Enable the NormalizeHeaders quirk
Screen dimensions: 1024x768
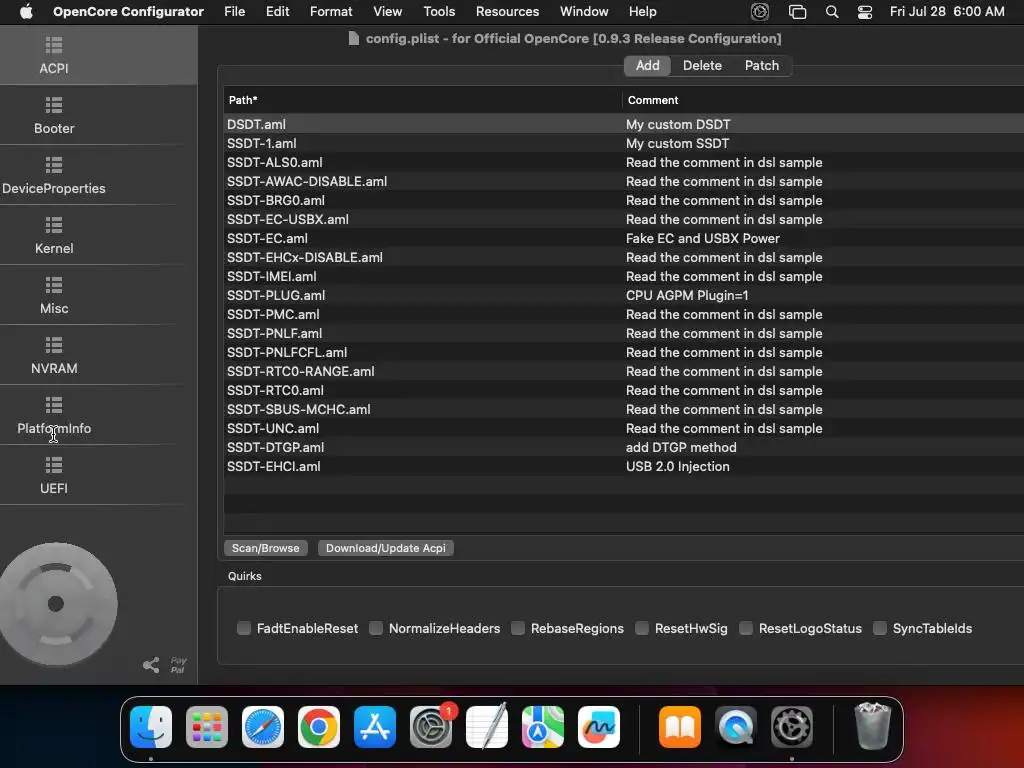tap(376, 628)
